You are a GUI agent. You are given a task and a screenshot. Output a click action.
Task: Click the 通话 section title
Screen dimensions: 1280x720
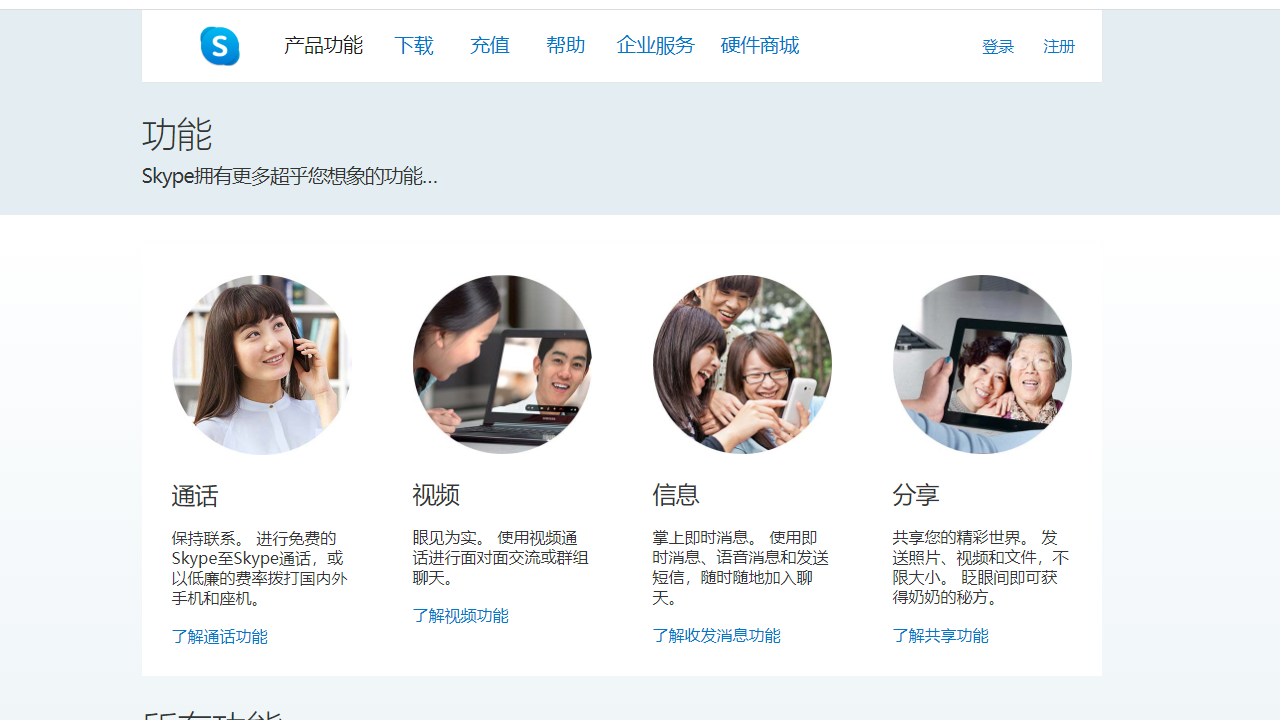(196, 494)
